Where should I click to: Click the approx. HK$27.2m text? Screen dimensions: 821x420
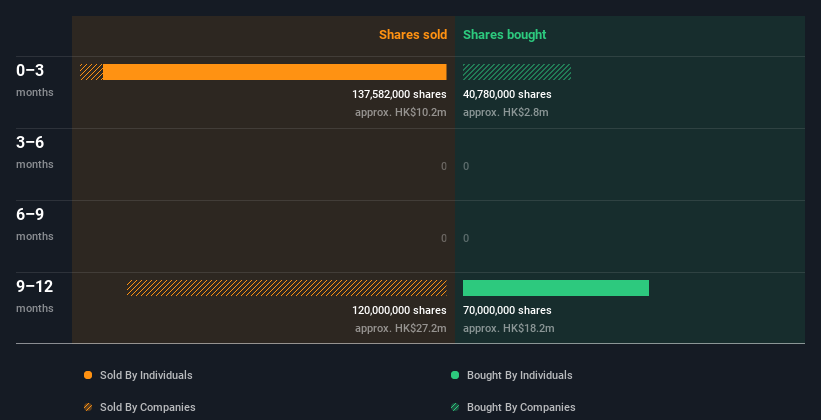(x=401, y=328)
